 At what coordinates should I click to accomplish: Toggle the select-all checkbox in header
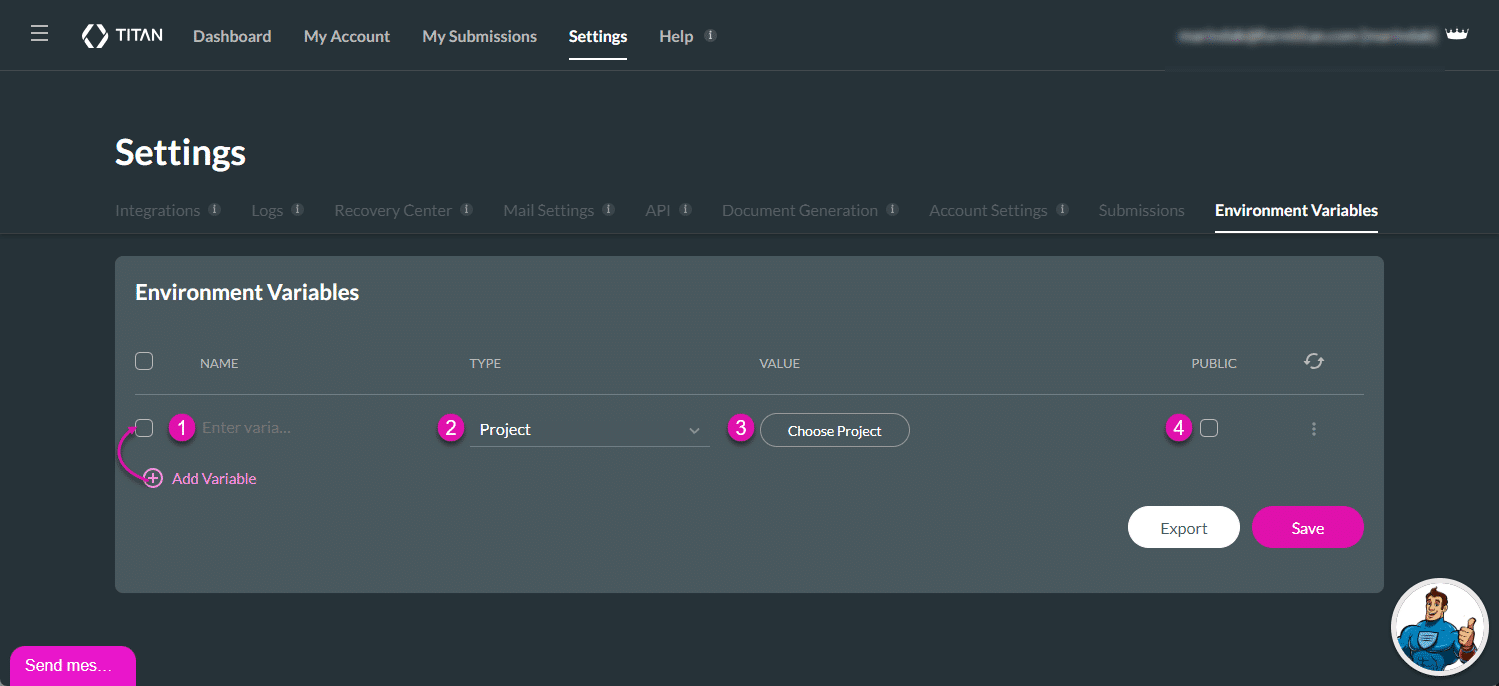coord(144,361)
